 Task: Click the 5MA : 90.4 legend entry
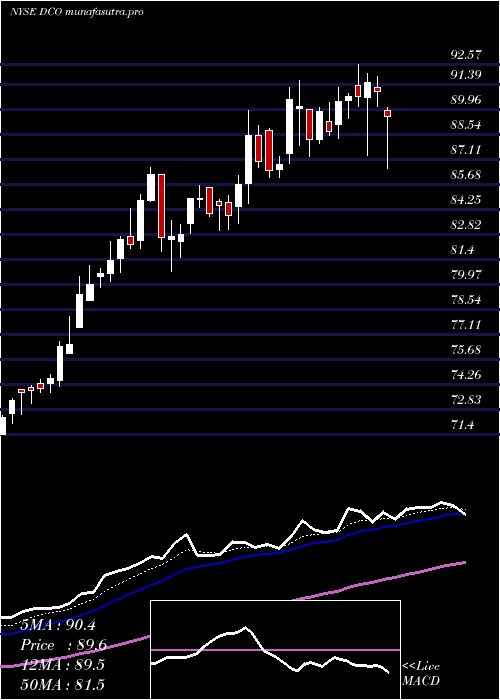[x=58, y=625]
